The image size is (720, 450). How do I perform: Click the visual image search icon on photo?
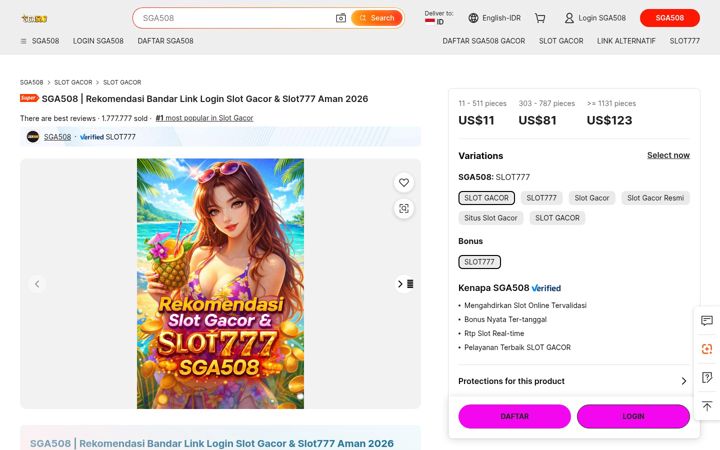pyautogui.click(x=404, y=208)
